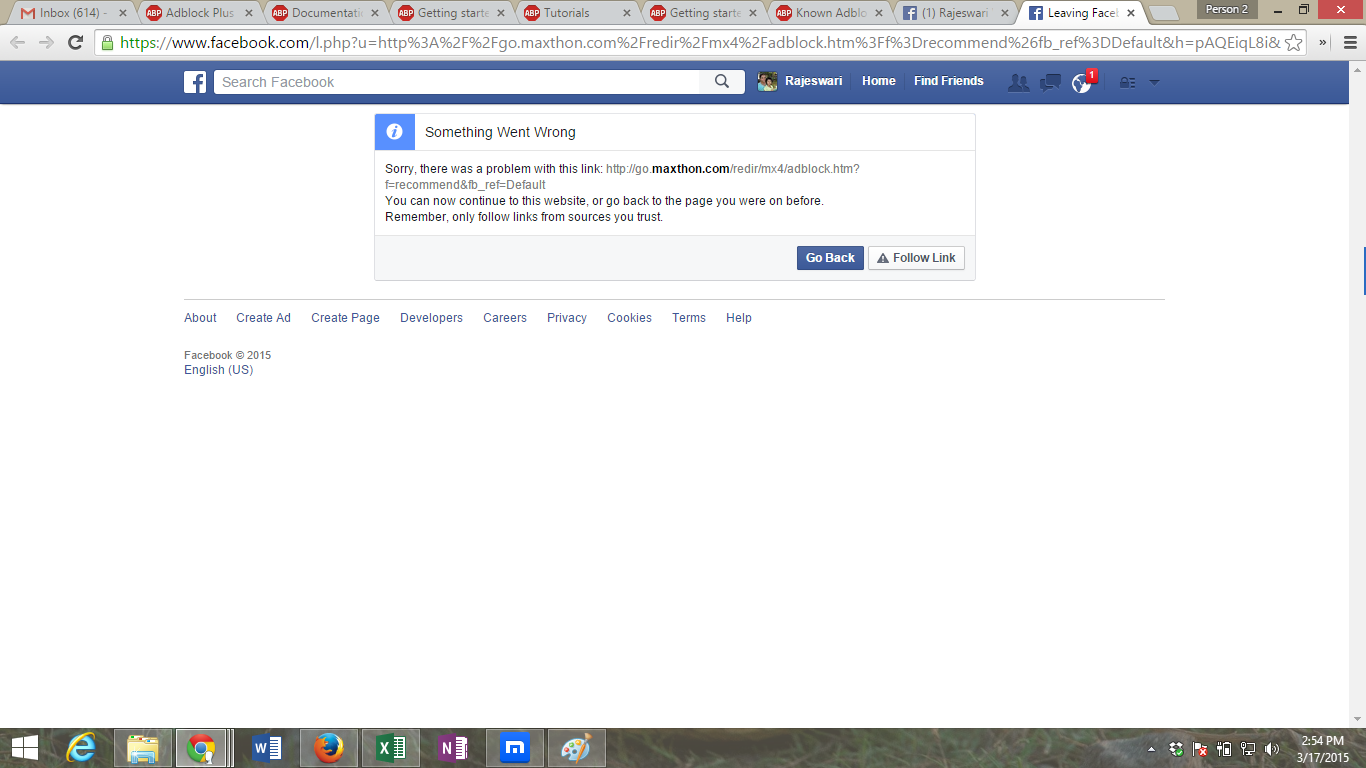Viewport: 1366px width, 768px height.
Task: Open the Windows Start button
Action: tap(24, 748)
